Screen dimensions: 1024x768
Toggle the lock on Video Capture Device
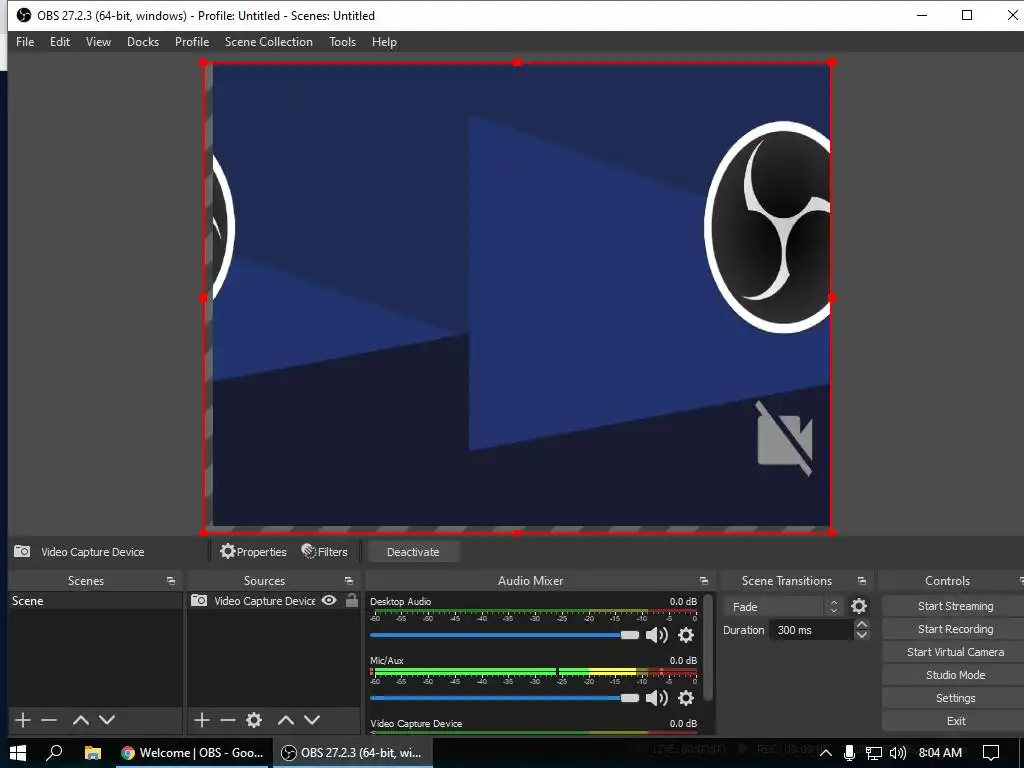(352, 600)
